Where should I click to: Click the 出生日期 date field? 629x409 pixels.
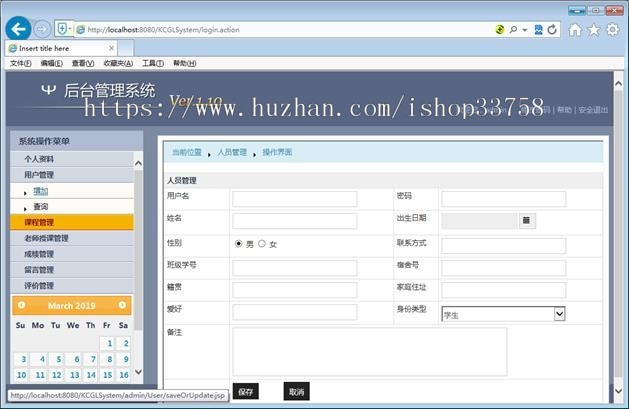(x=479, y=221)
